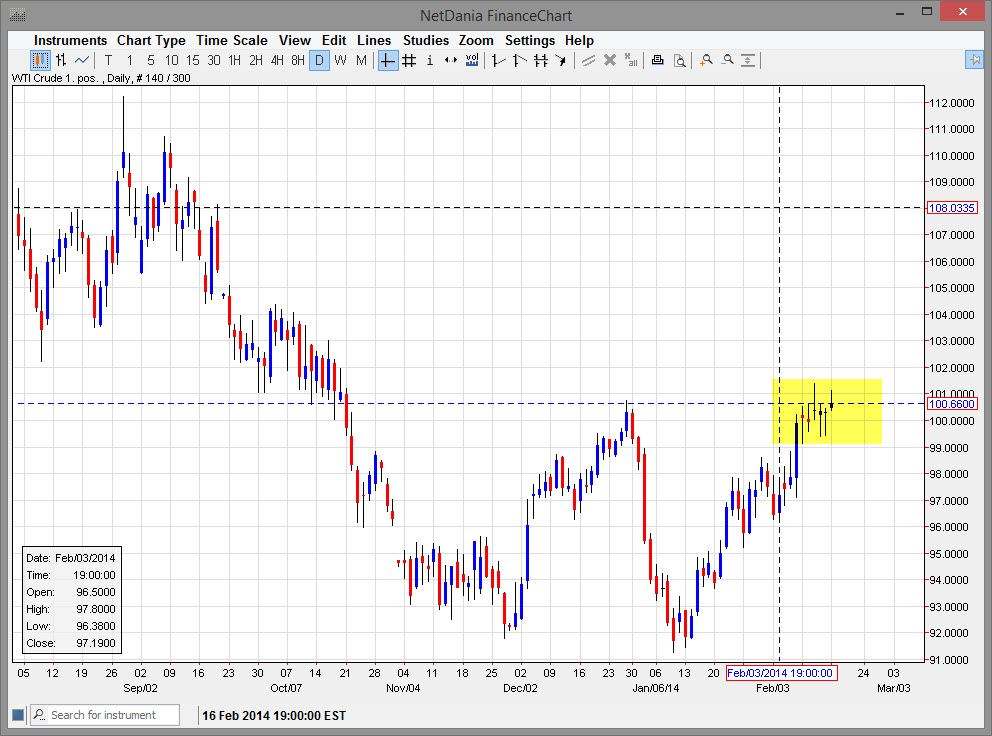Click the chart info icon

[x=429, y=61]
